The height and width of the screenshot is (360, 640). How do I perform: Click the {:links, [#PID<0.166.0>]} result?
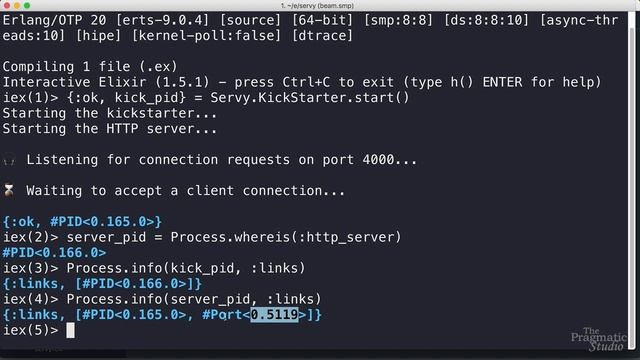pyautogui.click(x=102, y=284)
